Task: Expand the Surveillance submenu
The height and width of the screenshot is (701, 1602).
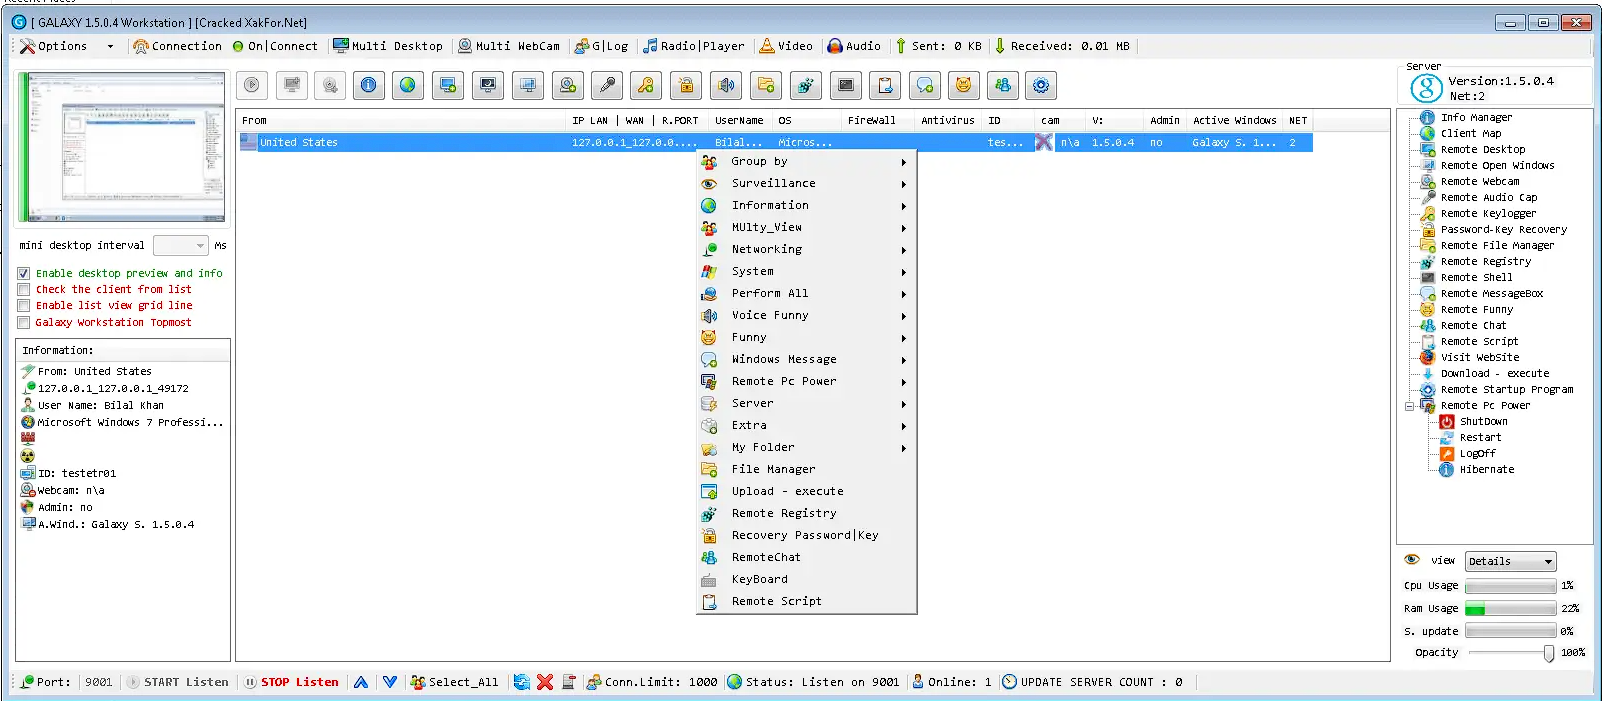Action: point(806,183)
